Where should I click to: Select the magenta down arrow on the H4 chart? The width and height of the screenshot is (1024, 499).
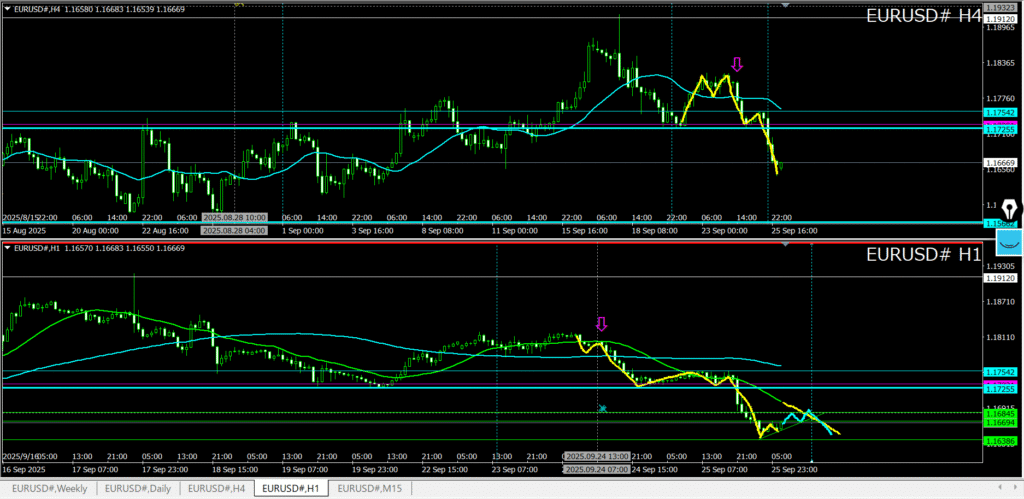click(x=737, y=65)
